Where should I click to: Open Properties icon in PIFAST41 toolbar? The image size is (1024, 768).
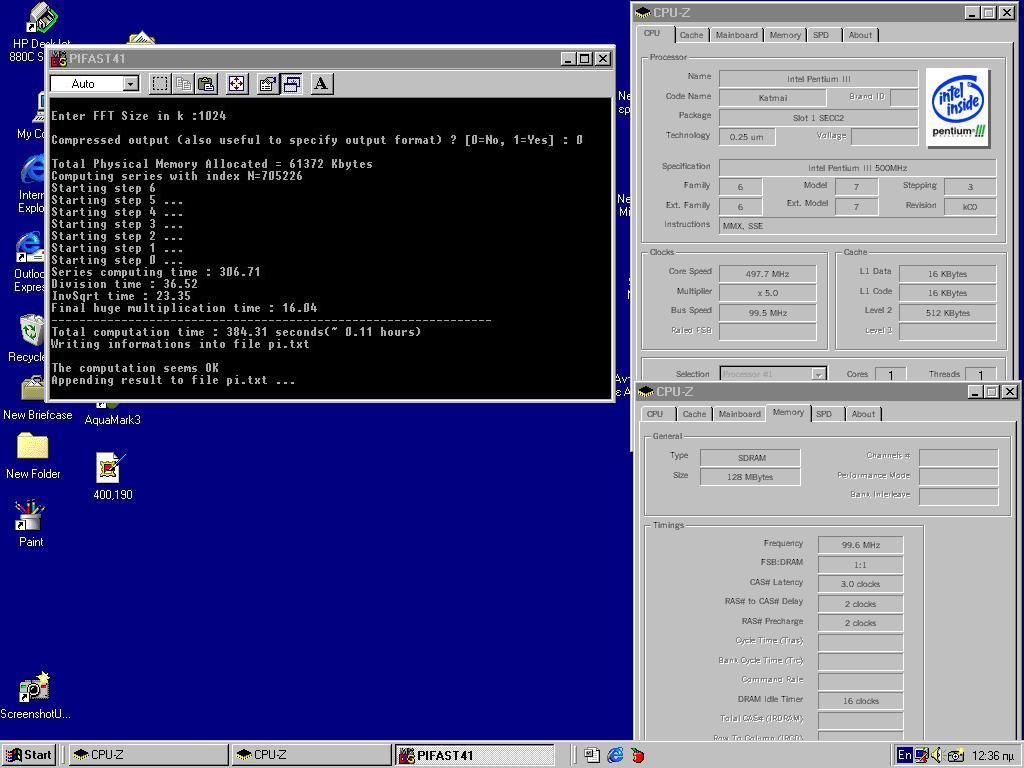pyautogui.click(x=267, y=84)
